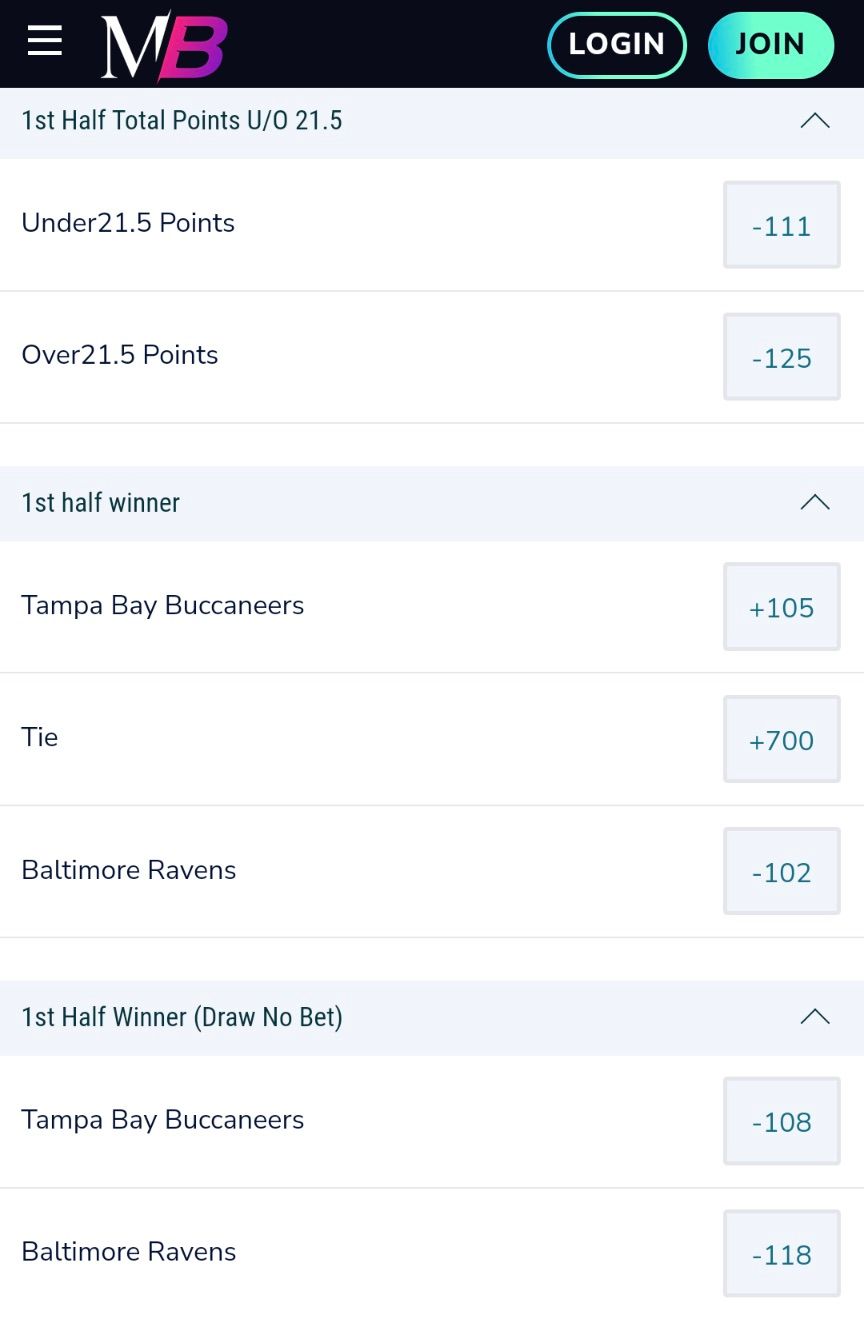Bet Tampa Bay Buccaneers at +105
The width and height of the screenshot is (864, 1319).
point(782,607)
